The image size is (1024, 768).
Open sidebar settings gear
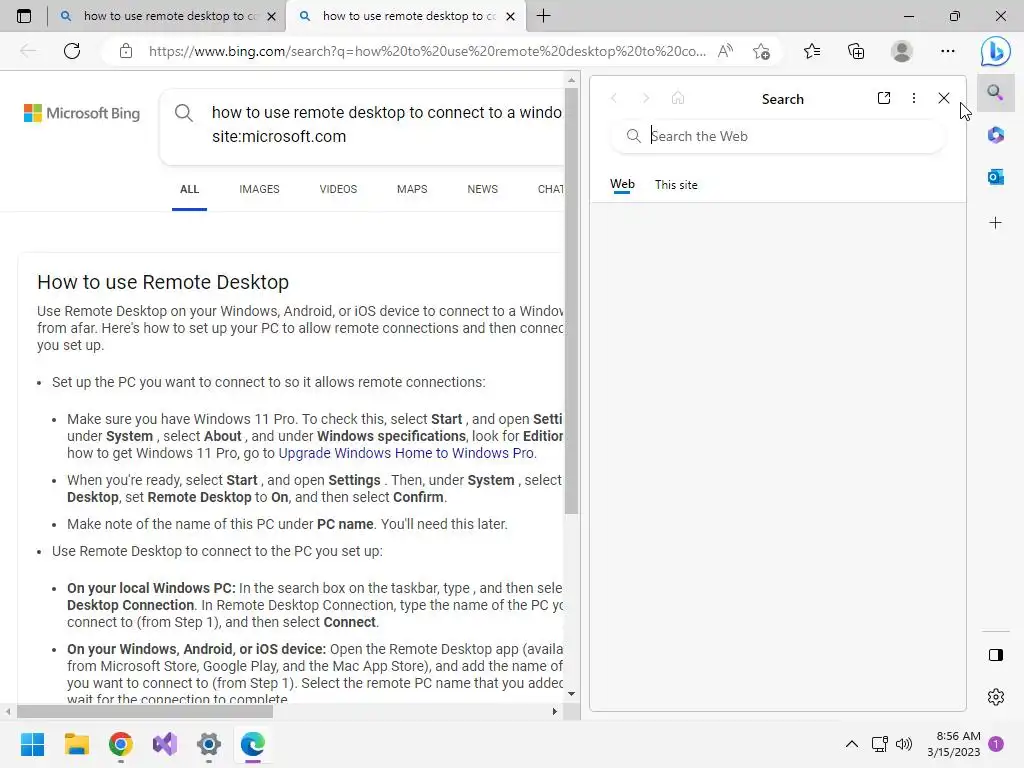[x=995, y=697]
